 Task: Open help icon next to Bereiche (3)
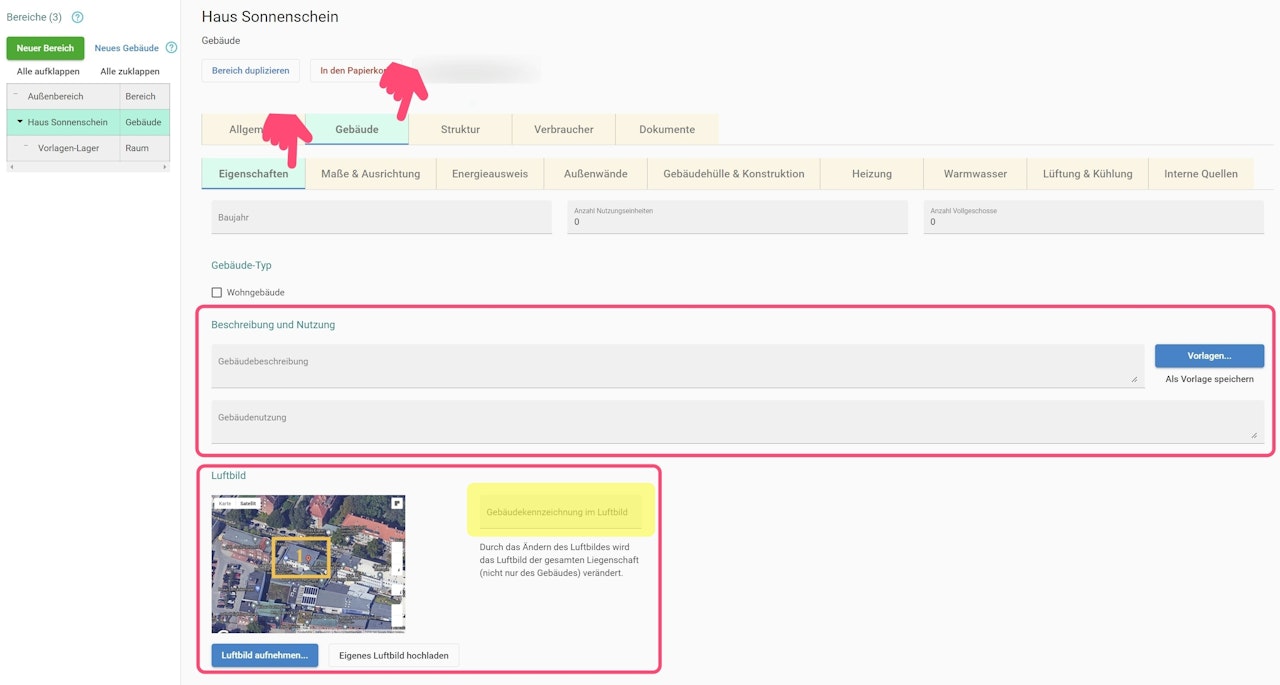coord(78,17)
